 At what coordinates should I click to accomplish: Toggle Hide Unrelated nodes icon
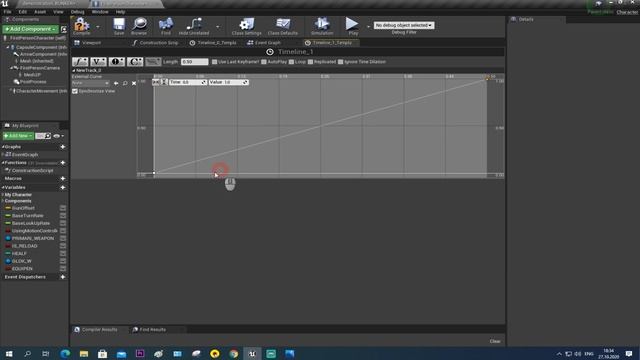(194, 26)
